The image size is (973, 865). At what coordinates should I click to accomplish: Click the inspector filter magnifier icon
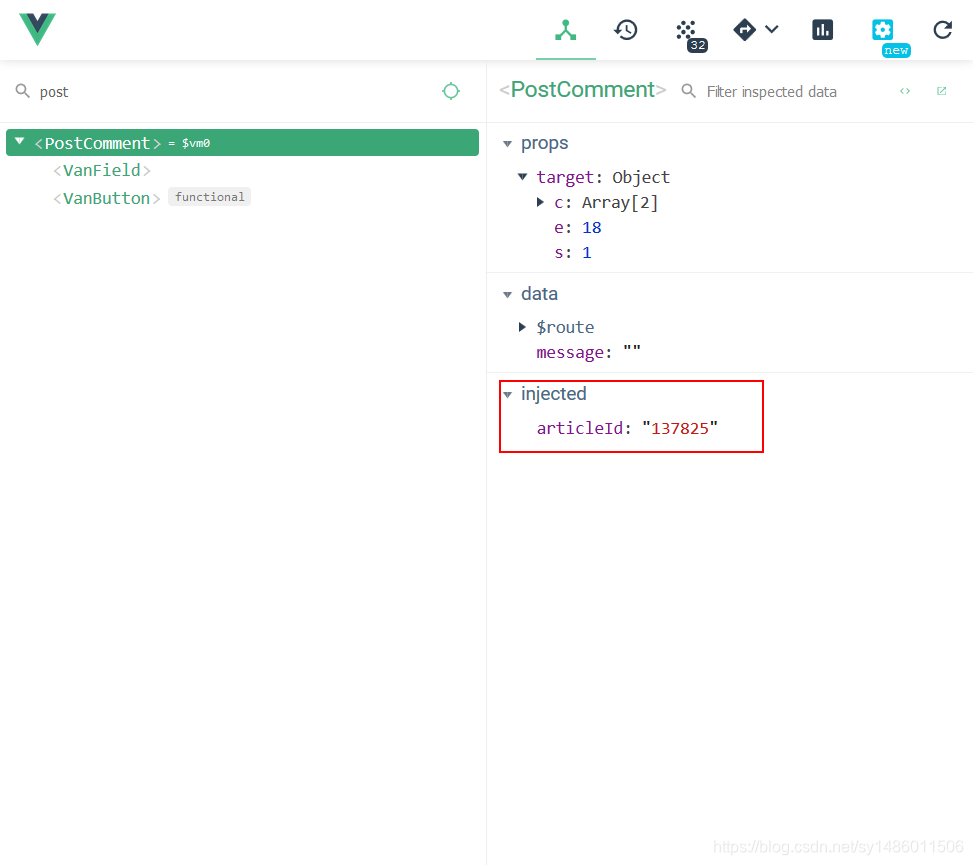(x=688, y=91)
